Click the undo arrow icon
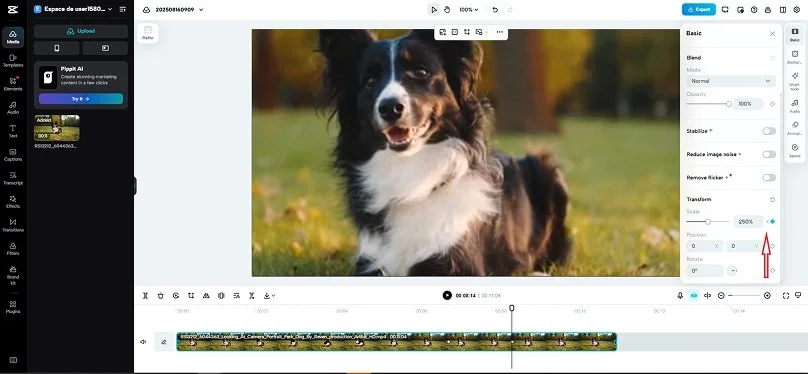Image resolution: width=808 pixels, height=374 pixels. 495,9
